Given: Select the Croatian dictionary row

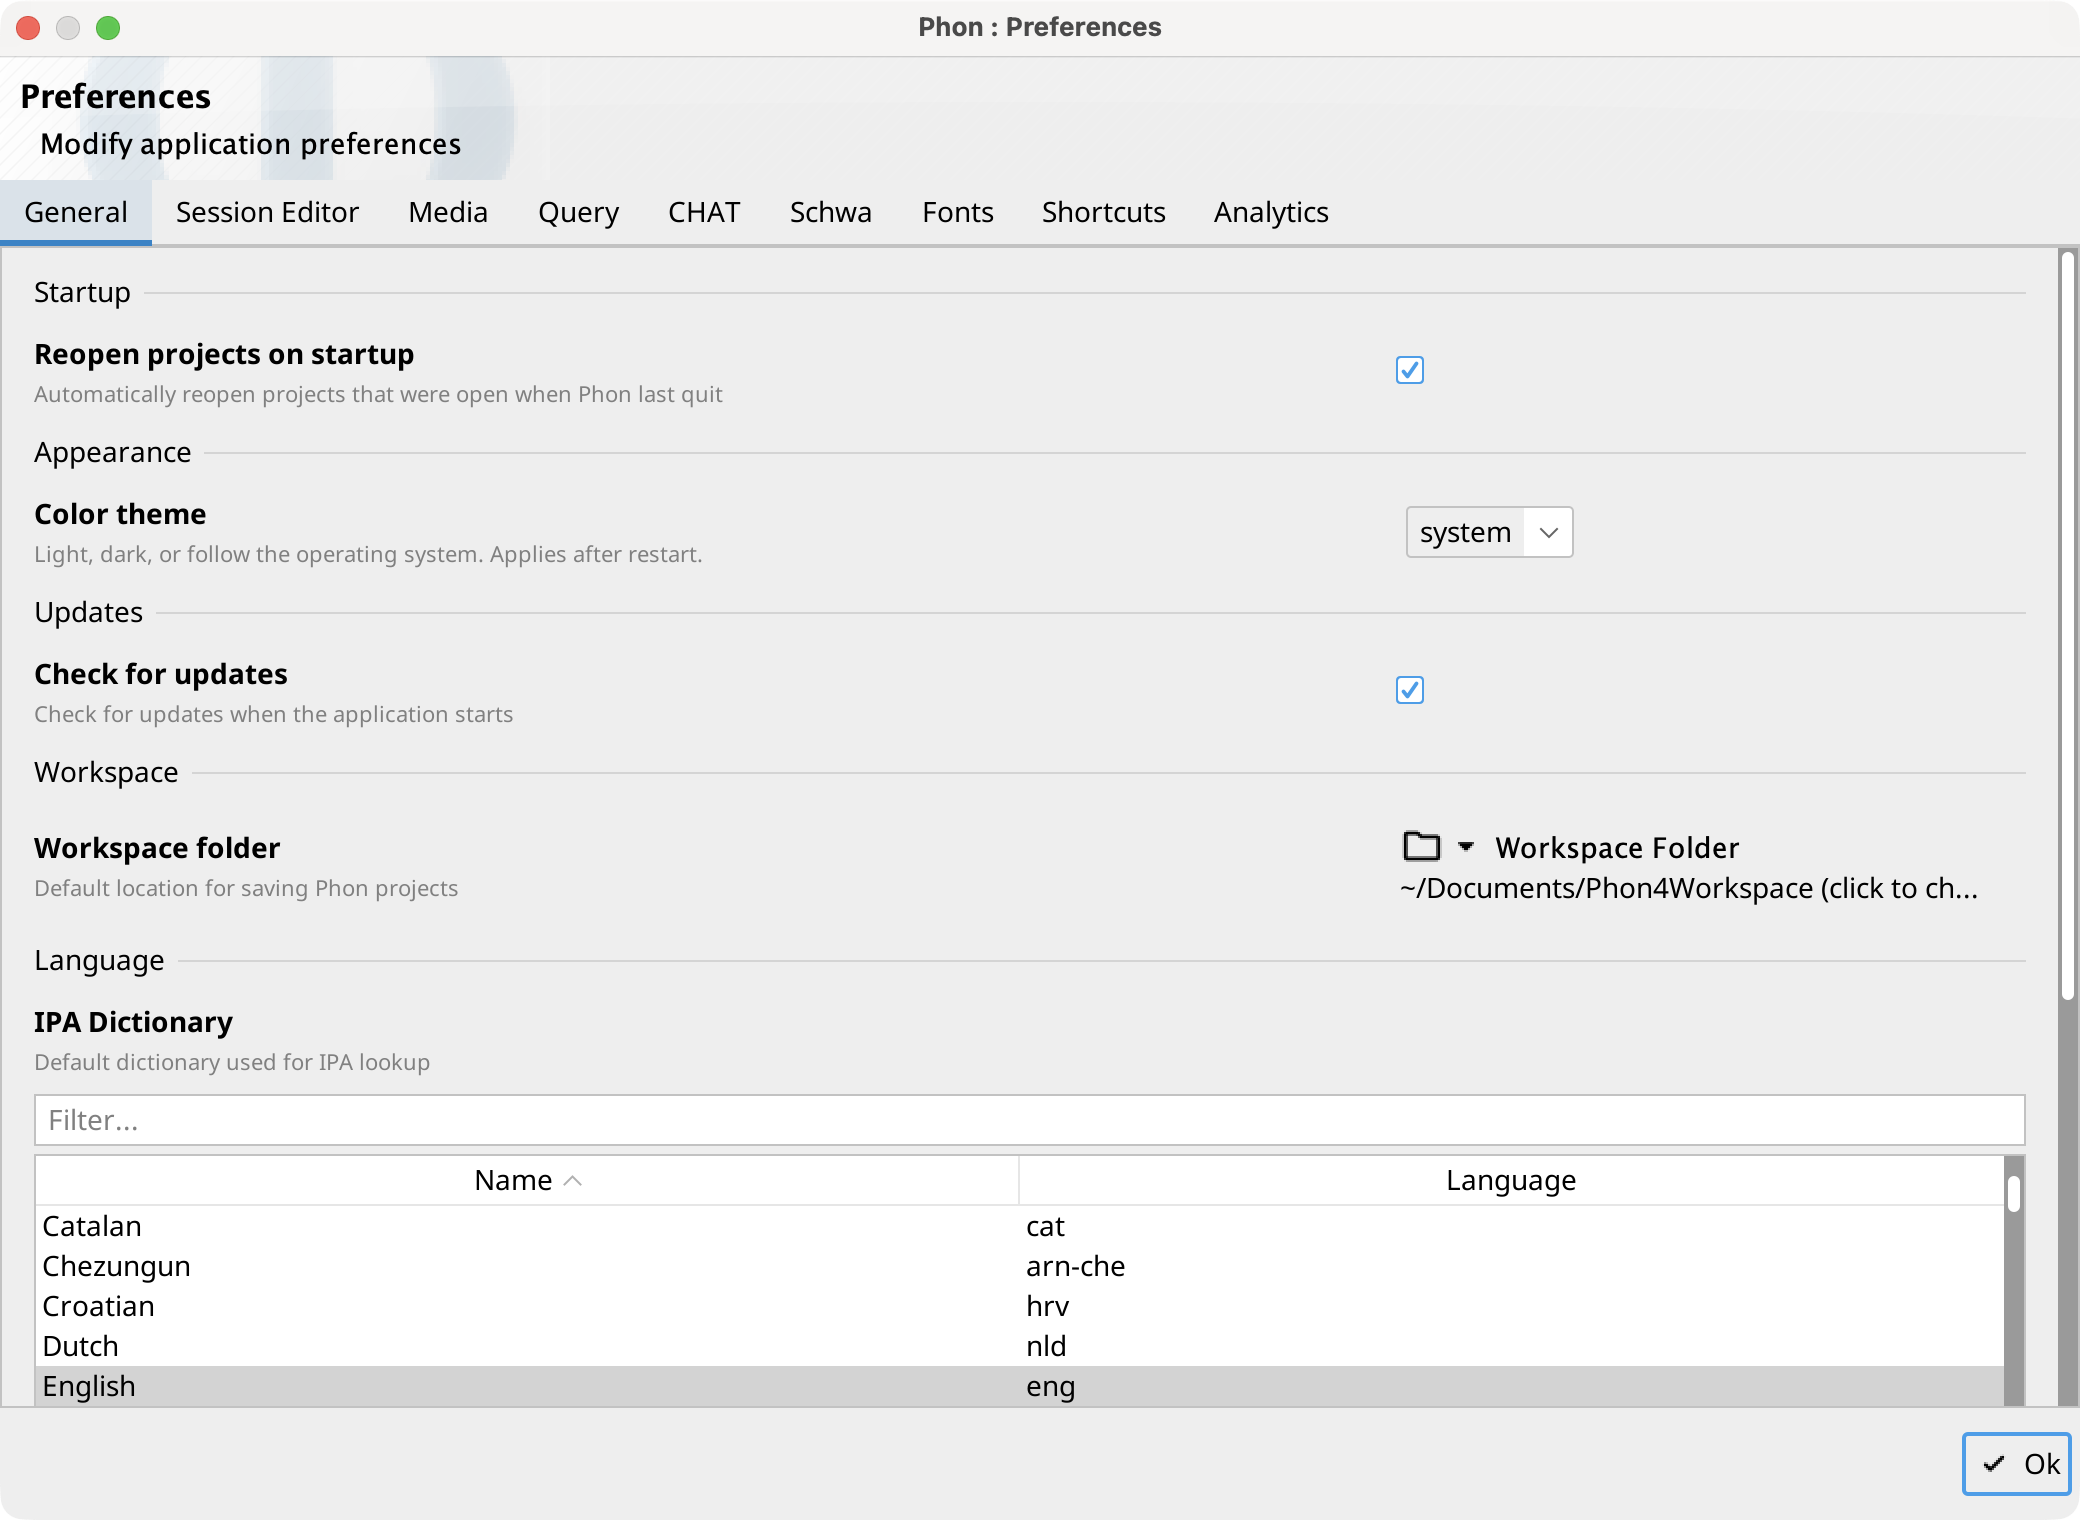Looking at the screenshot, I should 1020,1306.
